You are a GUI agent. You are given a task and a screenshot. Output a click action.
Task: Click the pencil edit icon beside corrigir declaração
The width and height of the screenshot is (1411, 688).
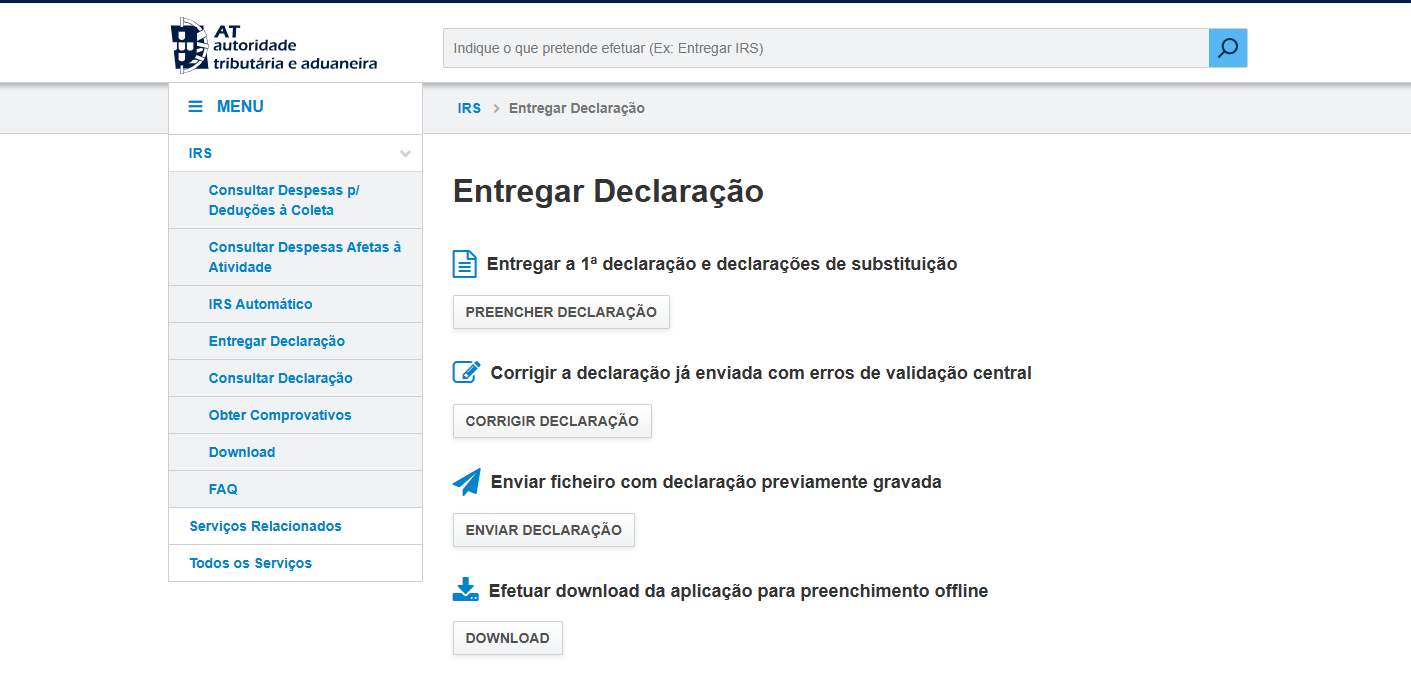tap(465, 370)
